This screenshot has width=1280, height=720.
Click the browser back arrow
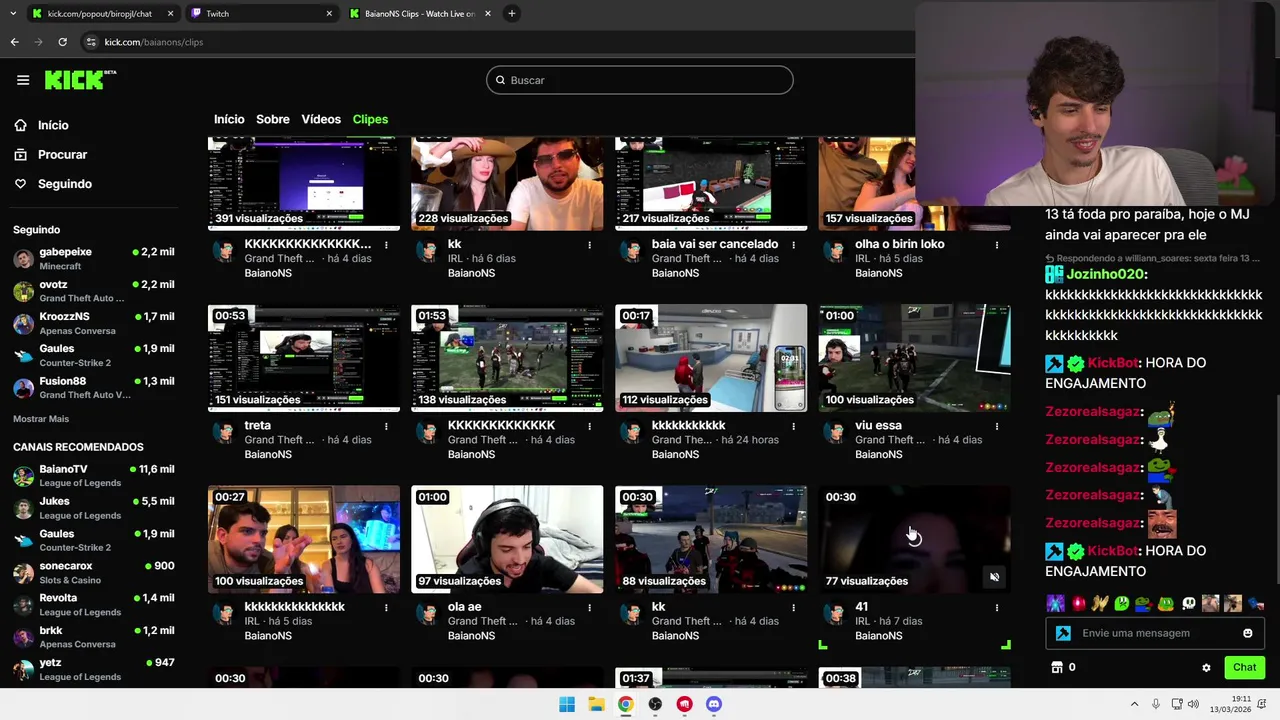tap(14, 42)
